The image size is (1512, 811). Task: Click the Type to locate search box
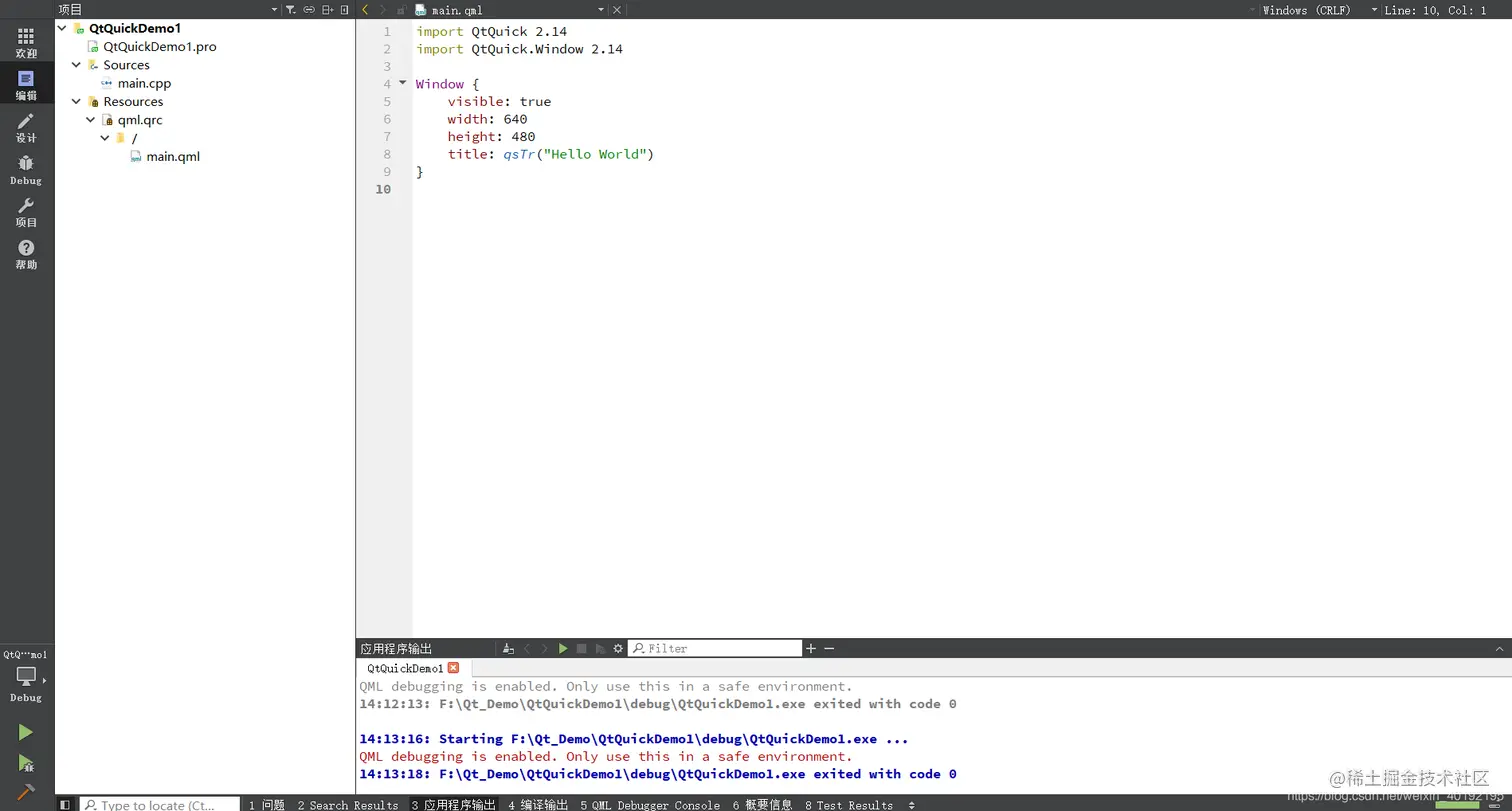coord(160,804)
